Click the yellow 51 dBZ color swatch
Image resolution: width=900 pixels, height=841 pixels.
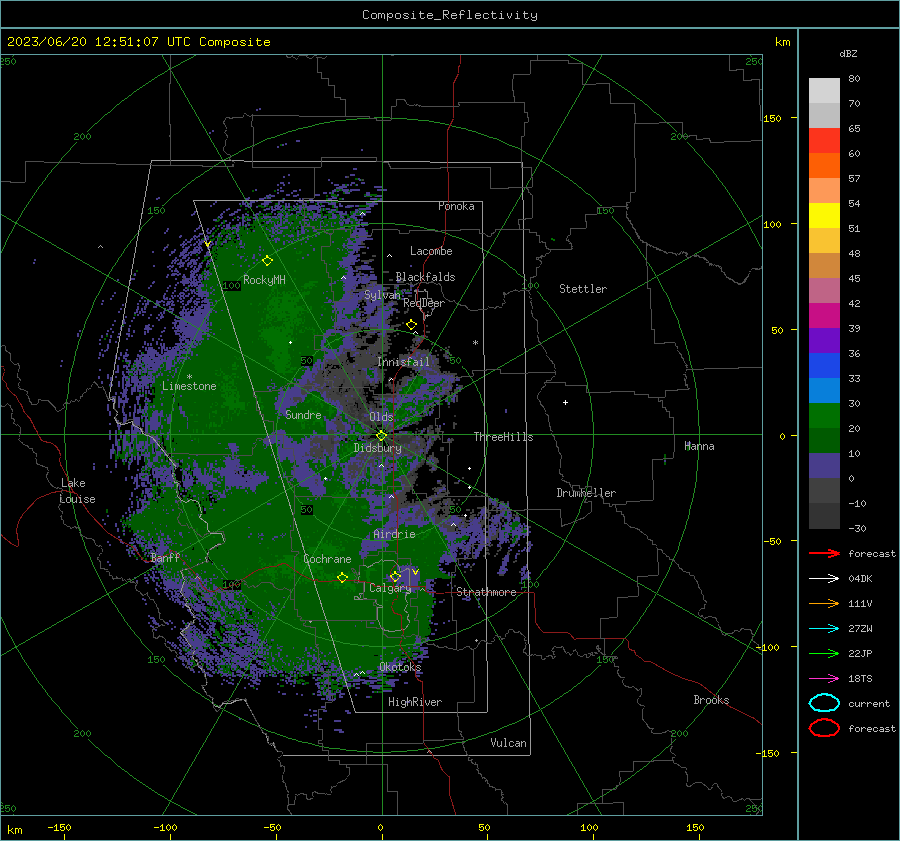point(824,216)
